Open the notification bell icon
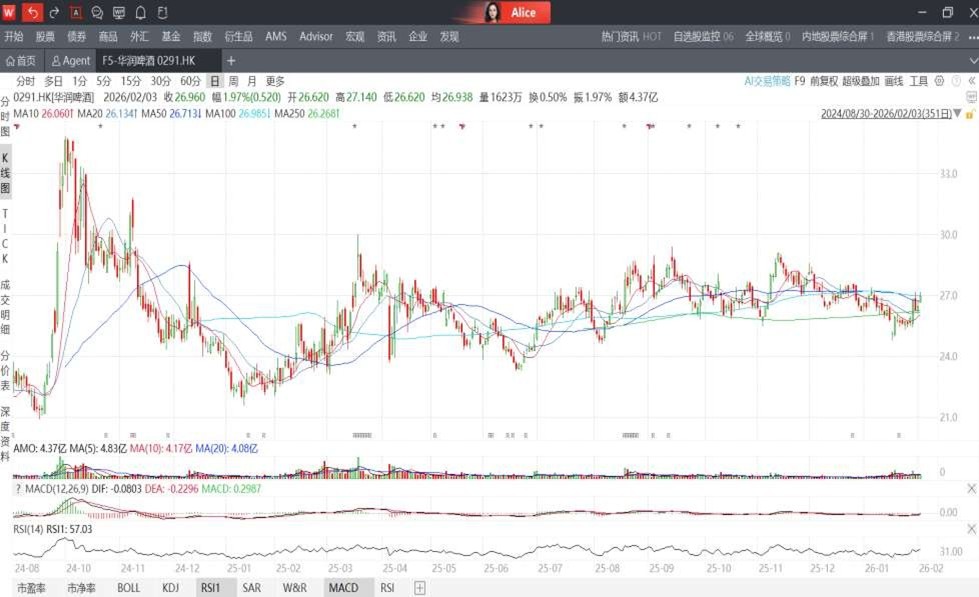The image size is (979, 597). coord(141,12)
